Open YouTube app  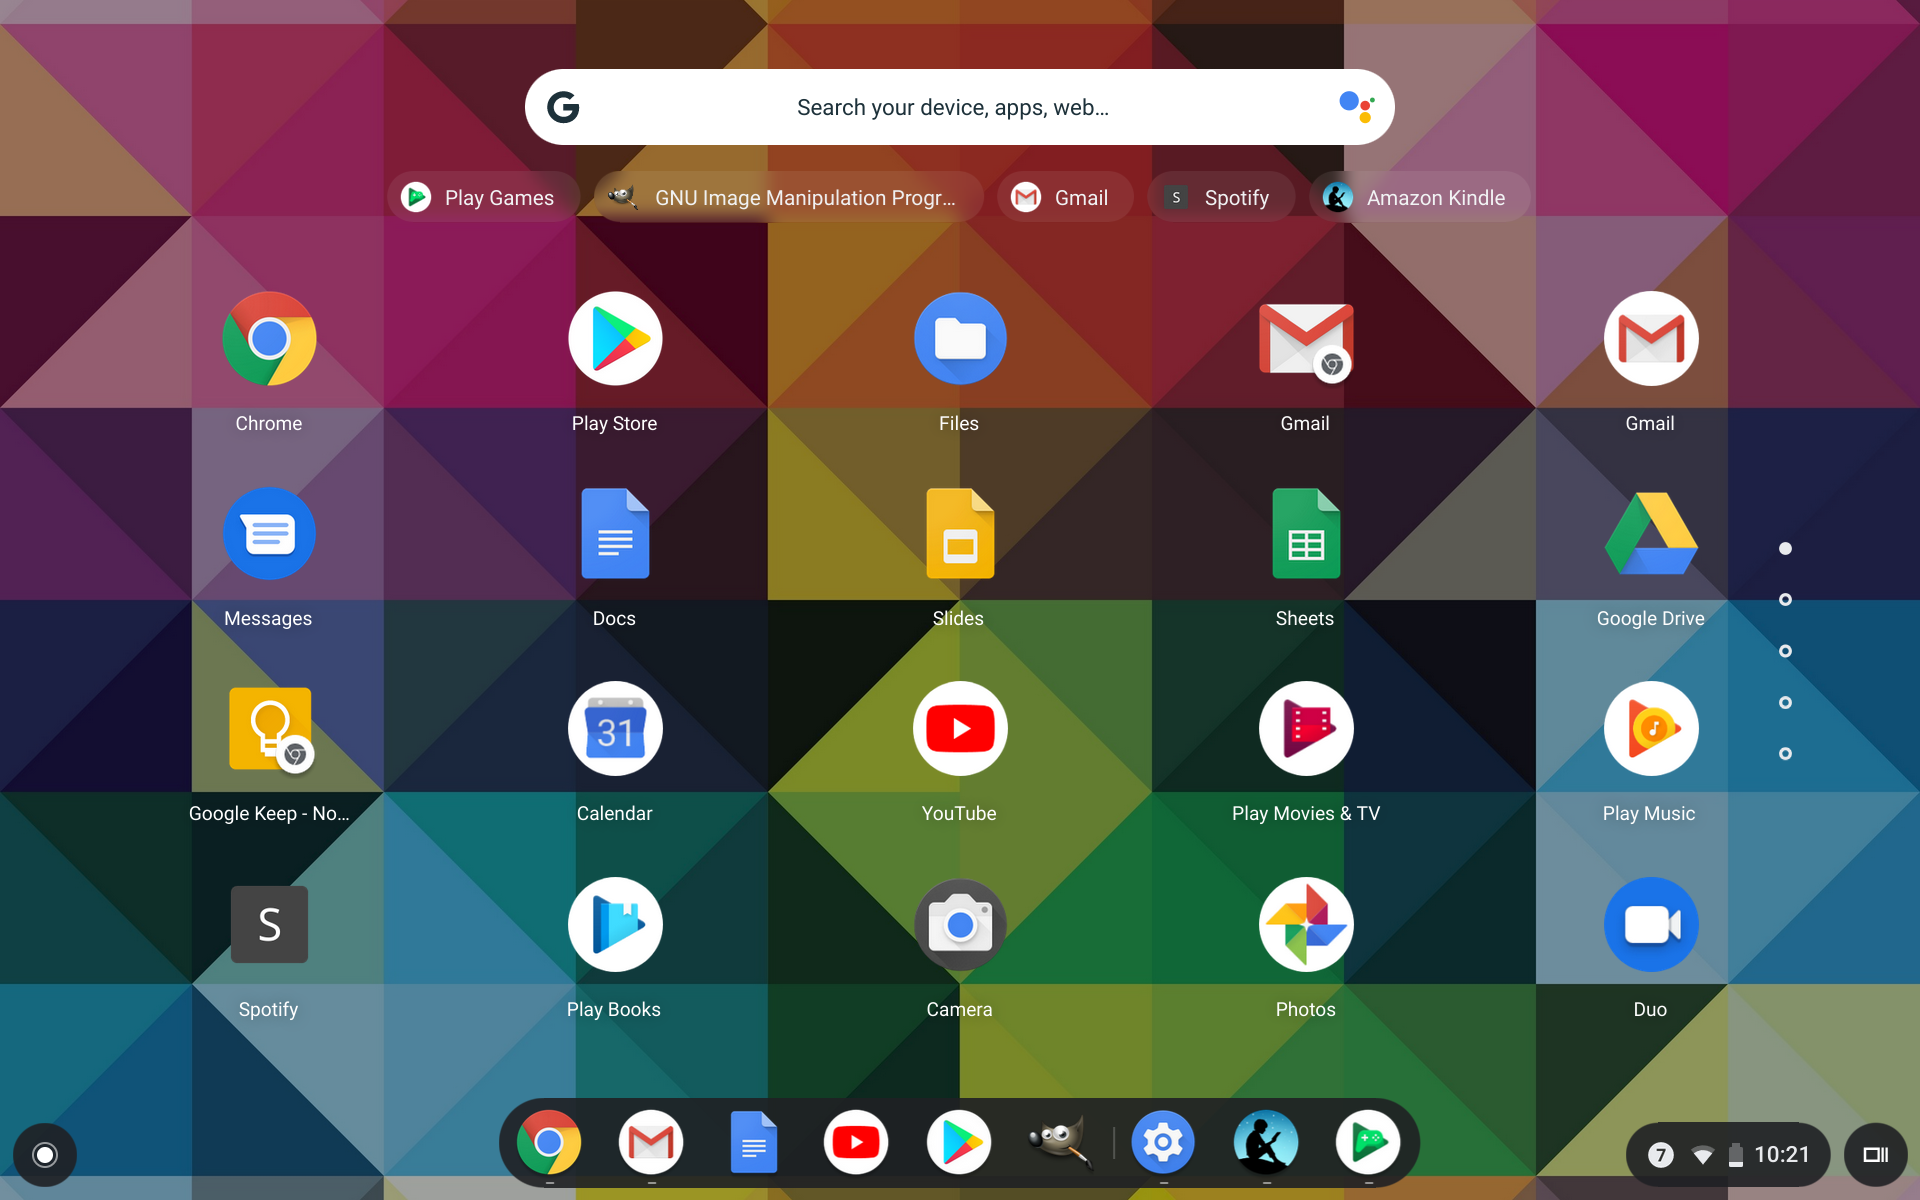[x=959, y=729]
